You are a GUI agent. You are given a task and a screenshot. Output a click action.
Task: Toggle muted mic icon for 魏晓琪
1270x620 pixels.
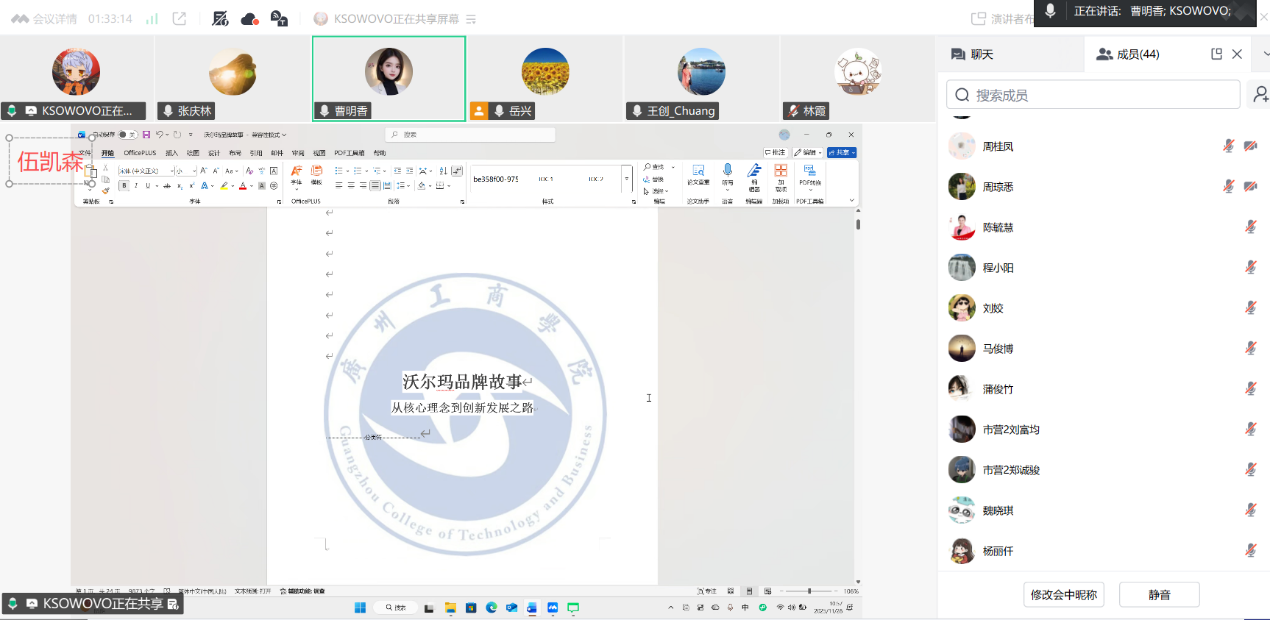[1250, 510]
